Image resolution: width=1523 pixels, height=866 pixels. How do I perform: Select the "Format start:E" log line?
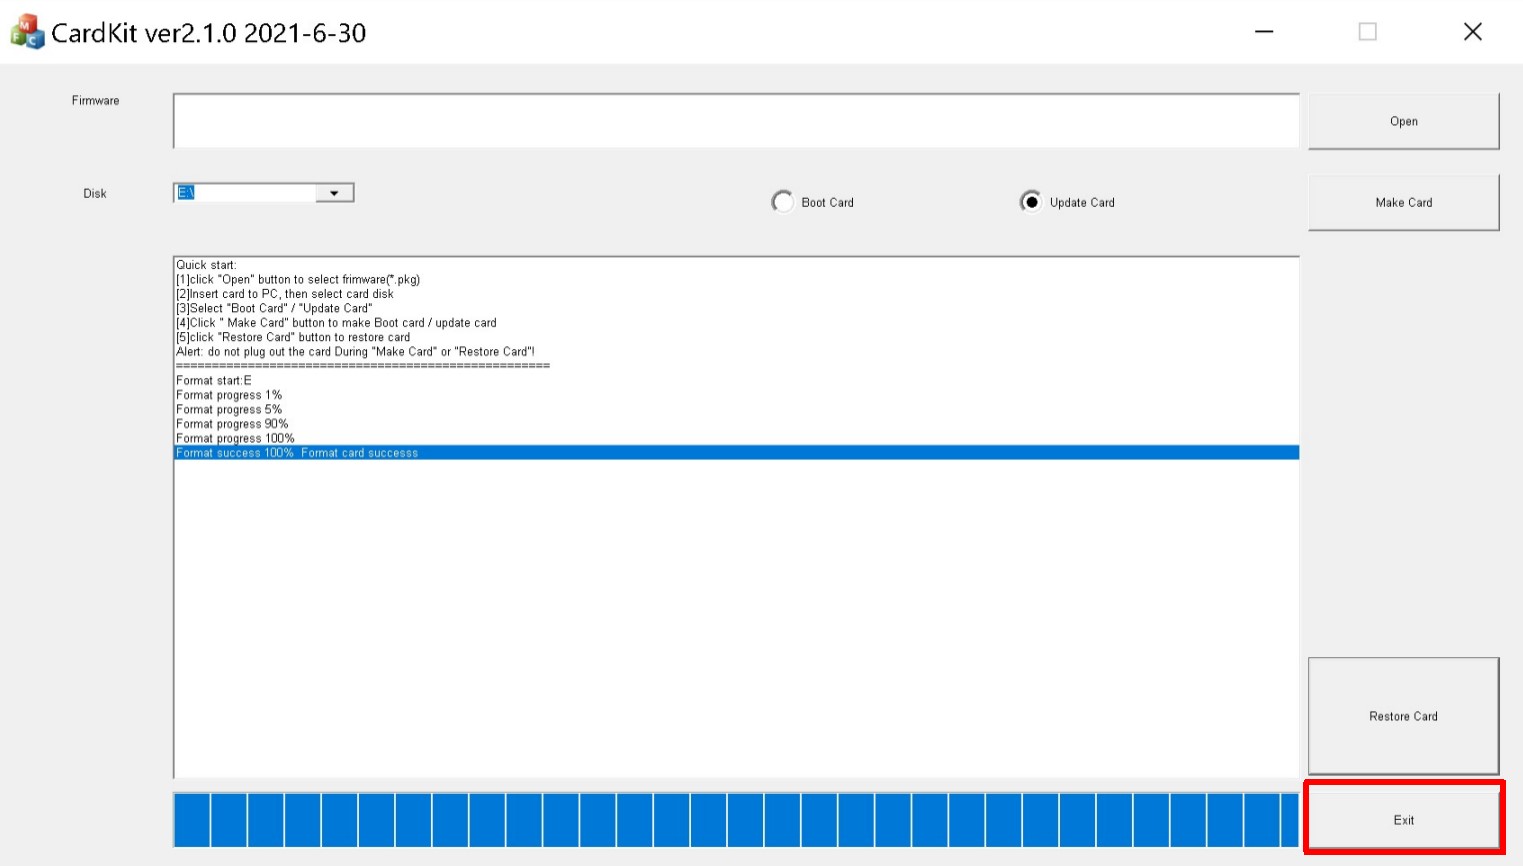[x=214, y=381]
